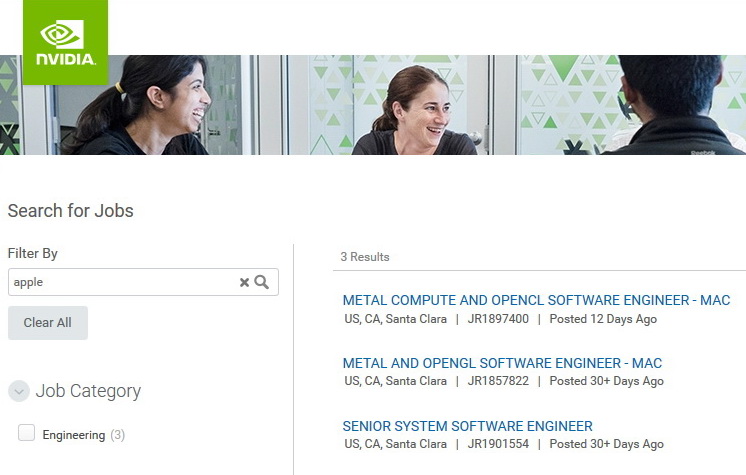Click the Clear All button
The width and height of the screenshot is (746, 475).
(48, 323)
